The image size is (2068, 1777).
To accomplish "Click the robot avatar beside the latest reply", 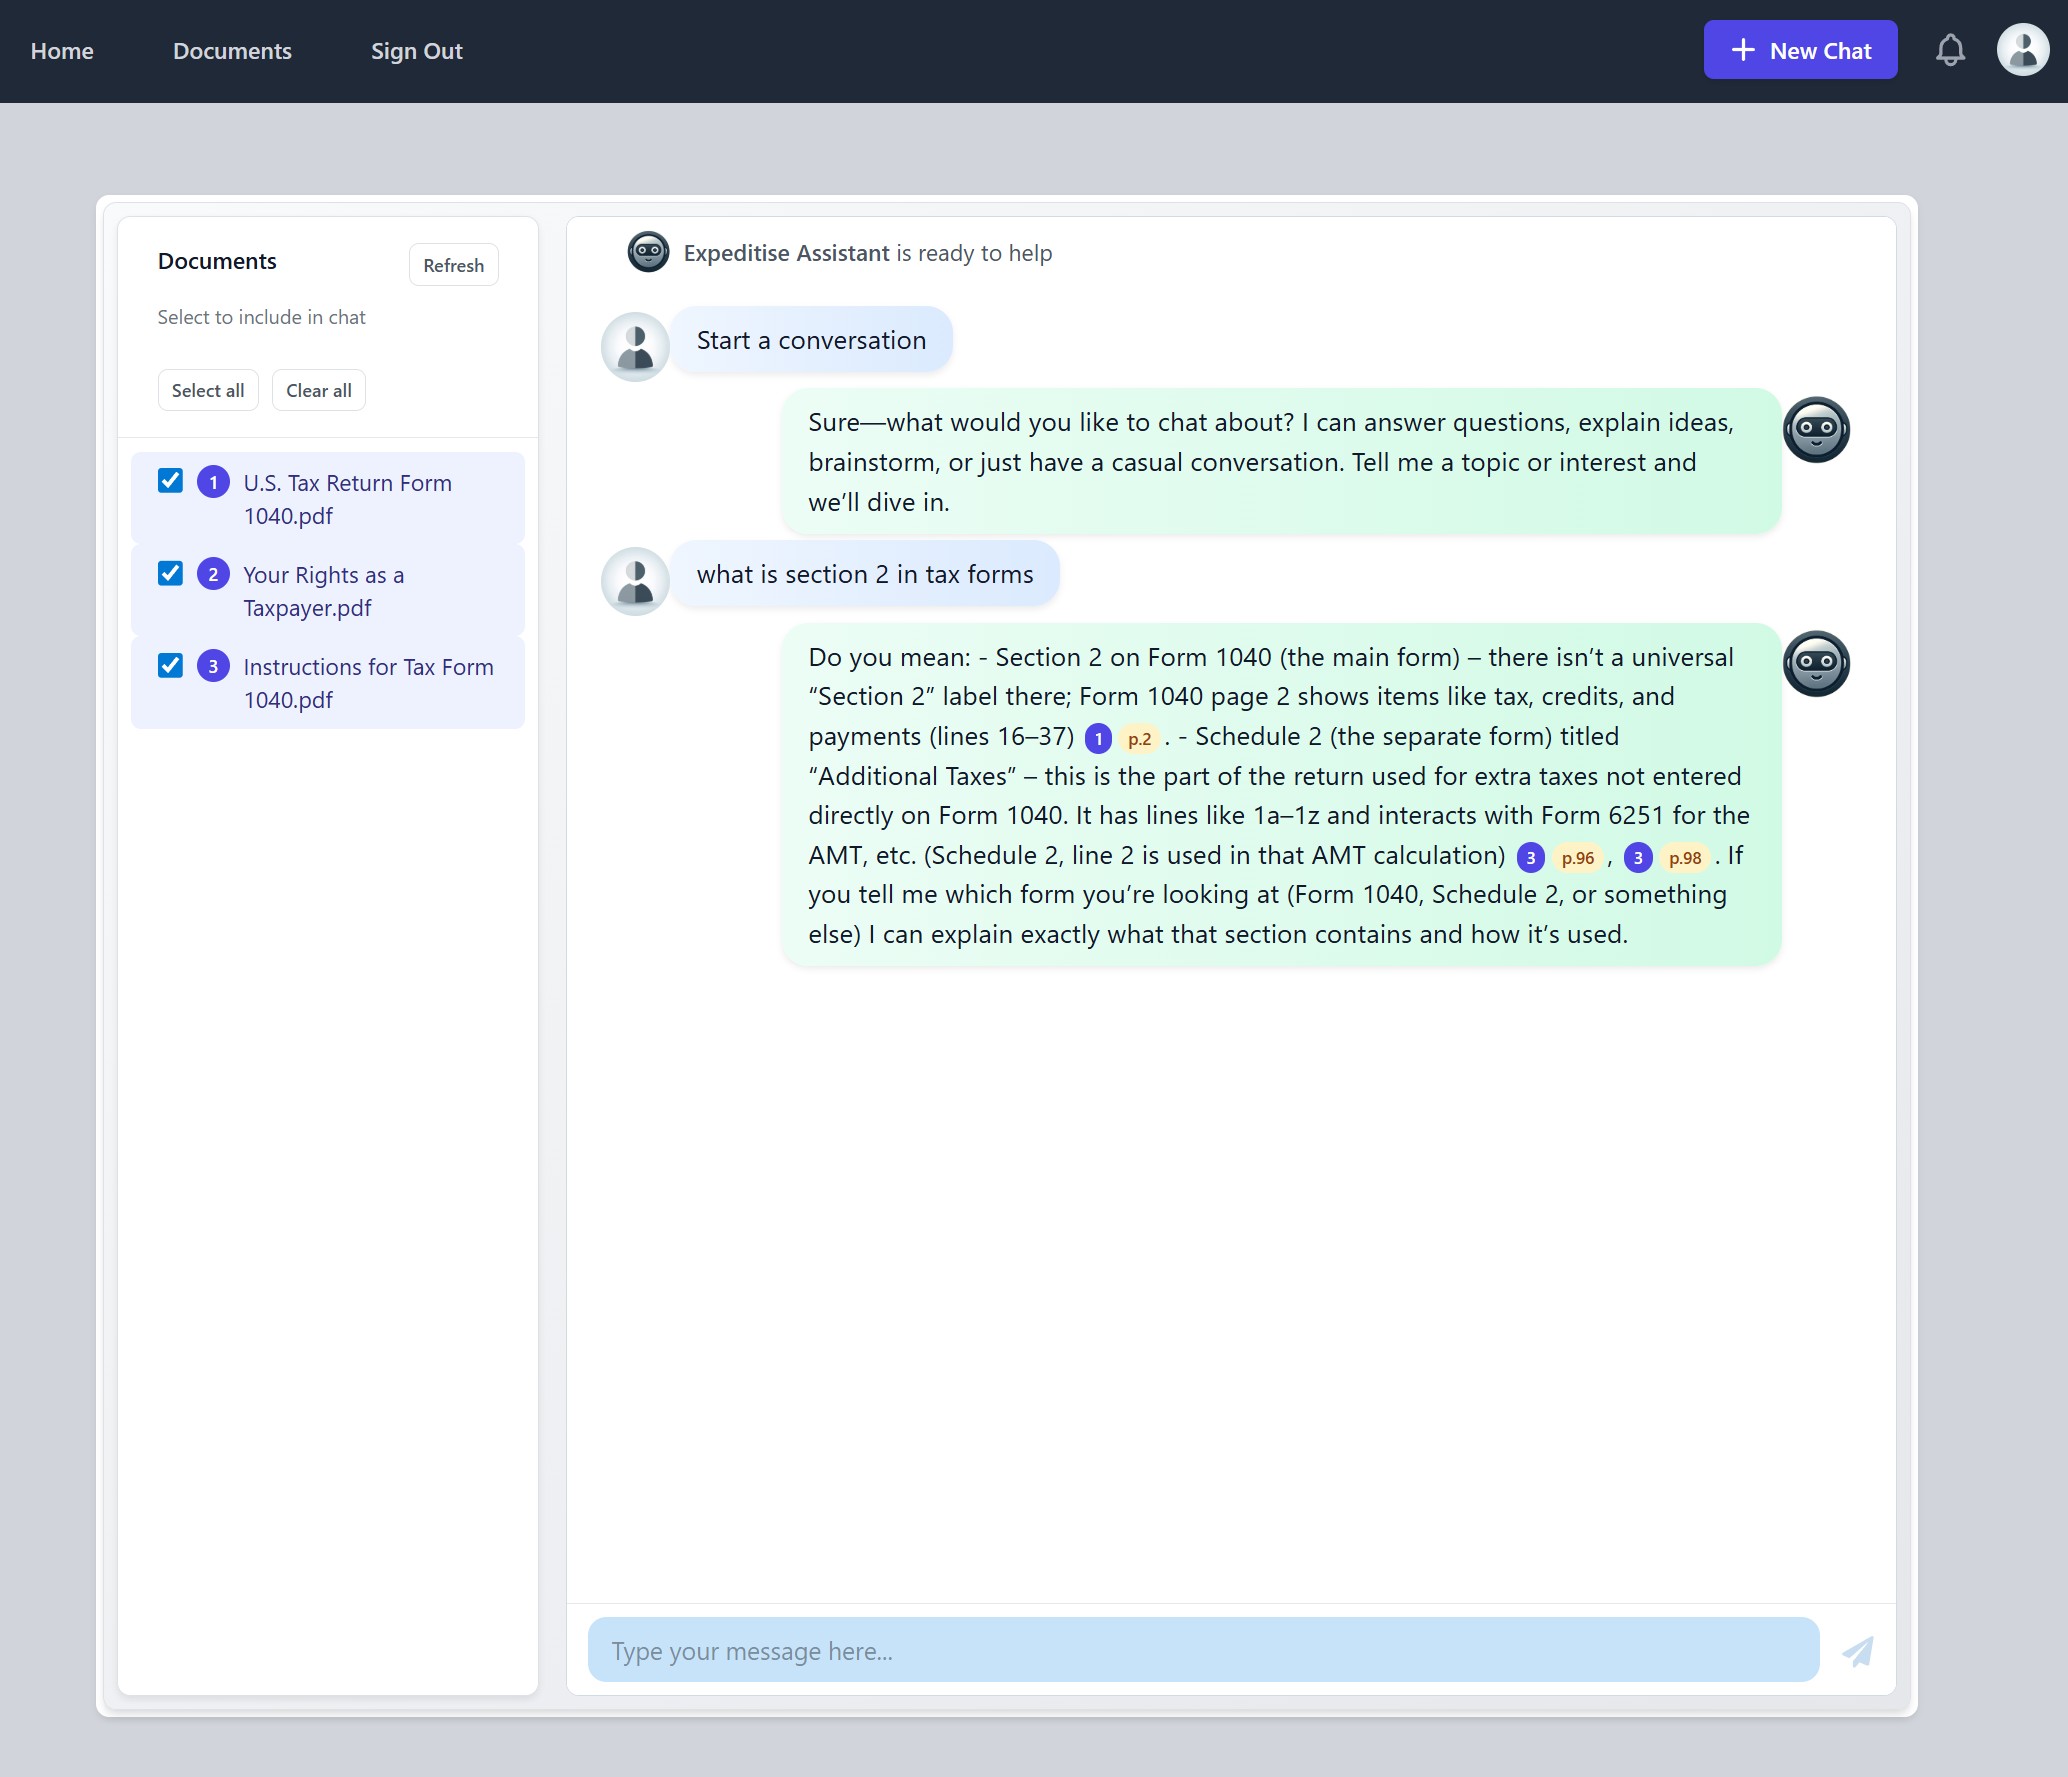I will coord(1817,663).
